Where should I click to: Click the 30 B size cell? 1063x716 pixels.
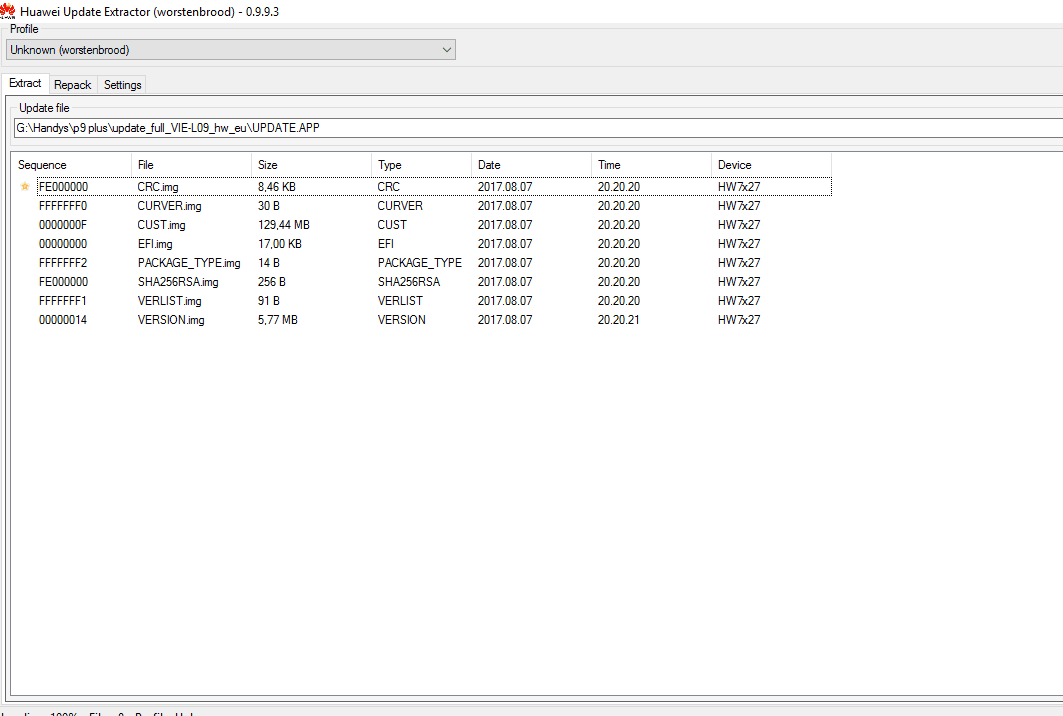268,205
